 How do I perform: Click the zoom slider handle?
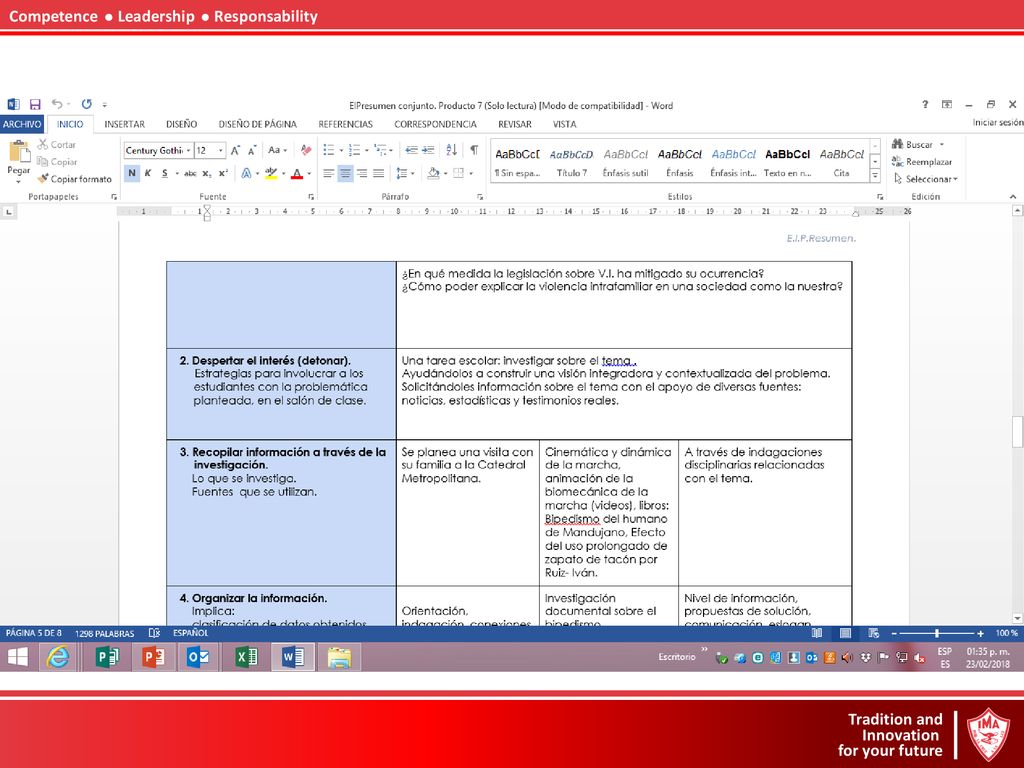pyautogui.click(x=937, y=633)
